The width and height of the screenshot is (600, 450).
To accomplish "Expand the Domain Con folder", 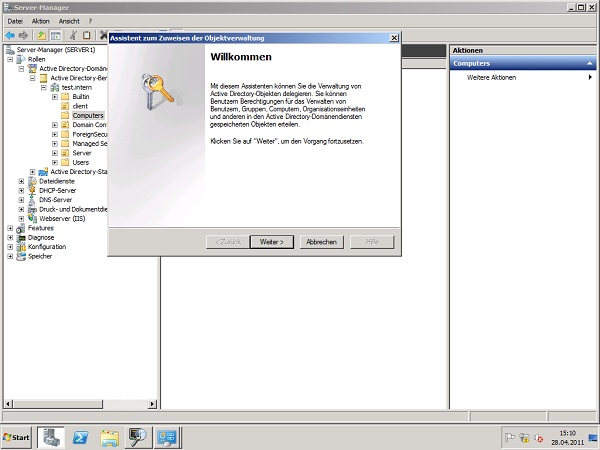I will (55, 125).
